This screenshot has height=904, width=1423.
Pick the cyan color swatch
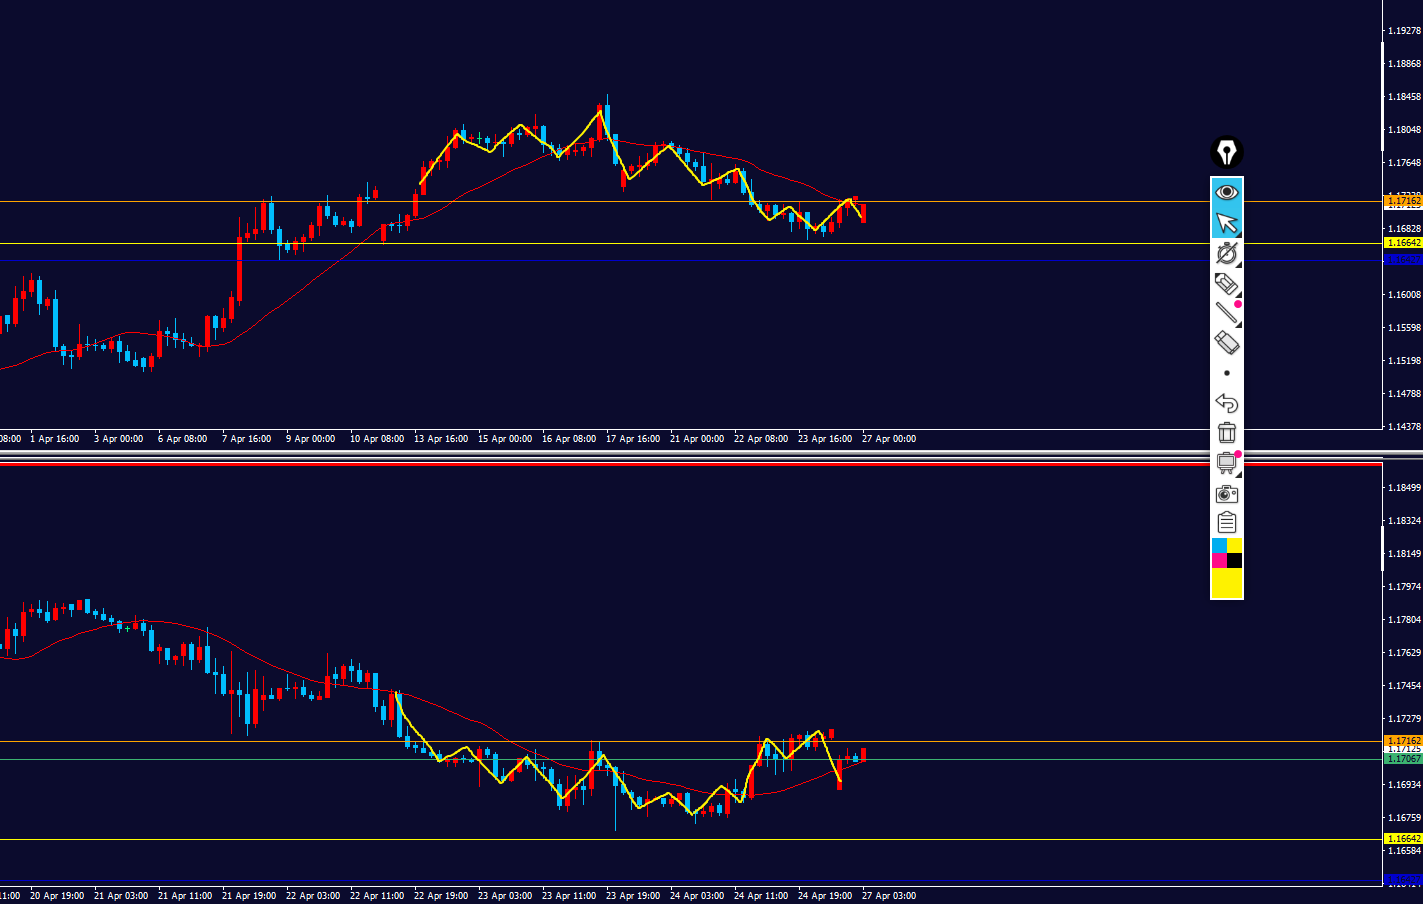(1219, 546)
